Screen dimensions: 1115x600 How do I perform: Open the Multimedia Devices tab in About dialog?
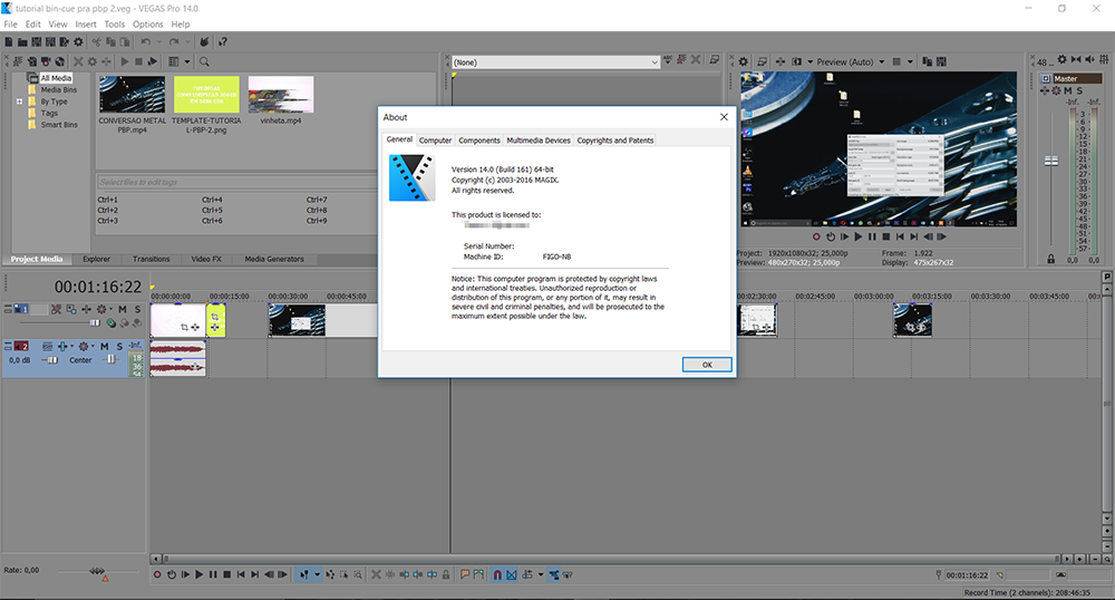(x=538, y=141)
